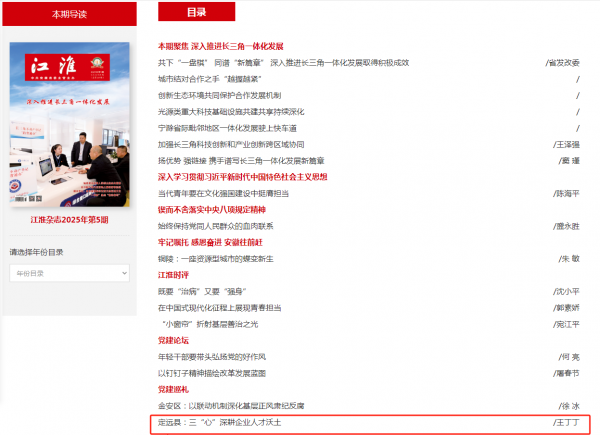Click the chevron arrow in year selector
The image size is (600, 435).
[124, 272]
